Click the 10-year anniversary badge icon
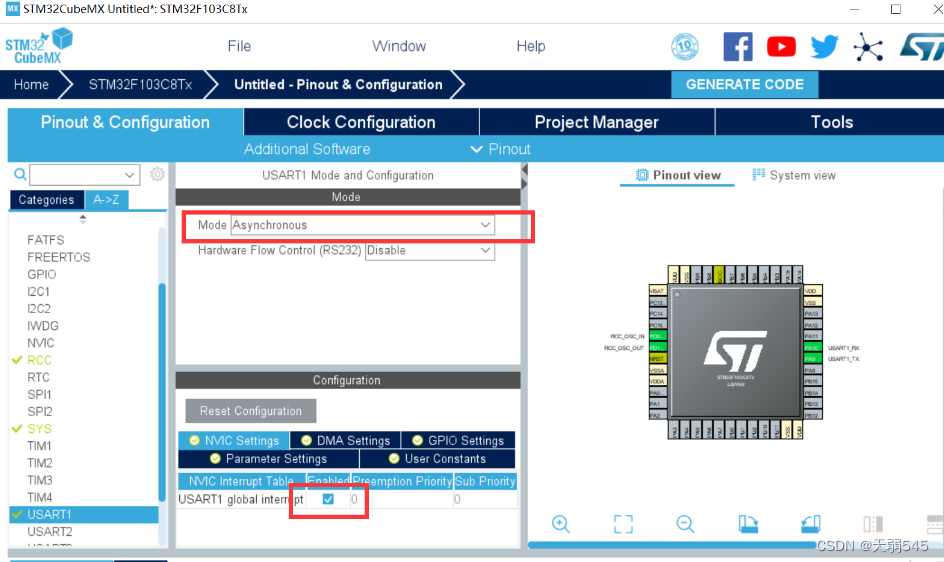Screen dimensions: 944x562 coord(685,46)
